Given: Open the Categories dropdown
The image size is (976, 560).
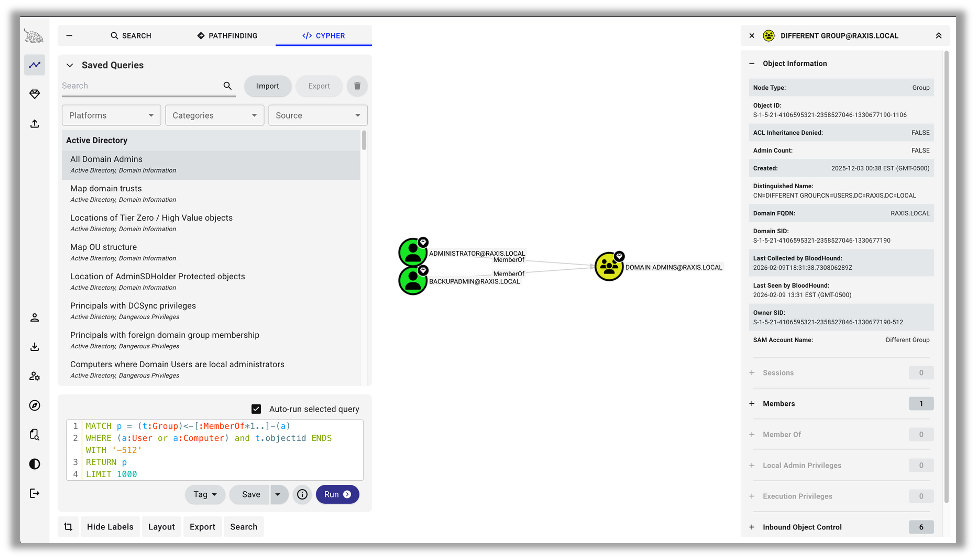Looking at the screenshot, I should (x=215, y=115).
